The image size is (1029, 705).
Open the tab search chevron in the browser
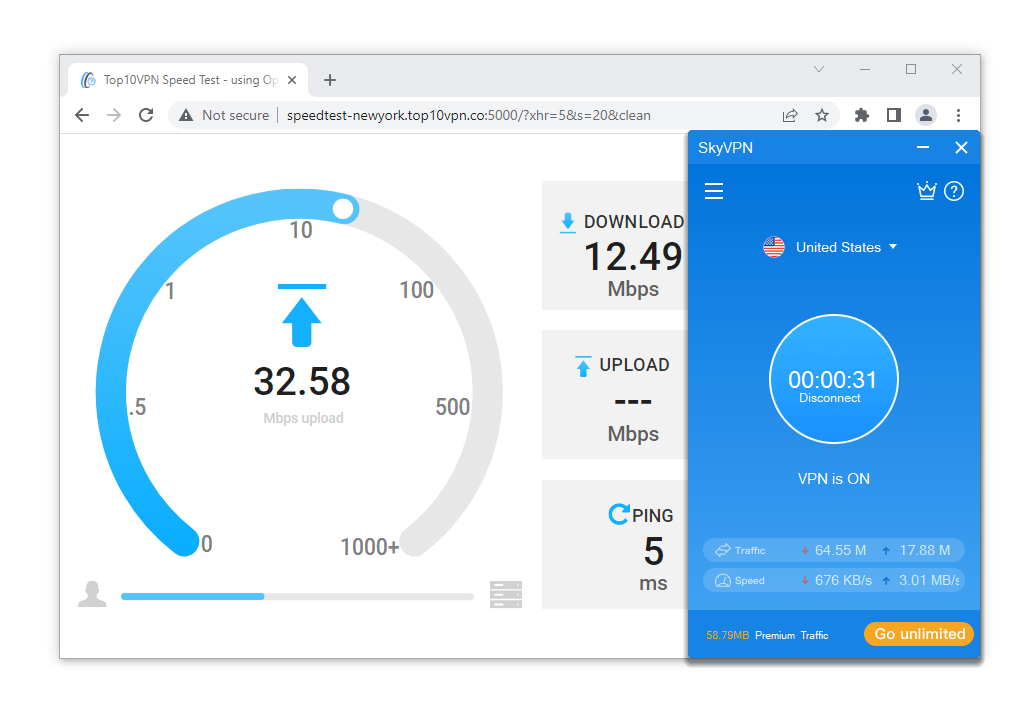(818, 69)
